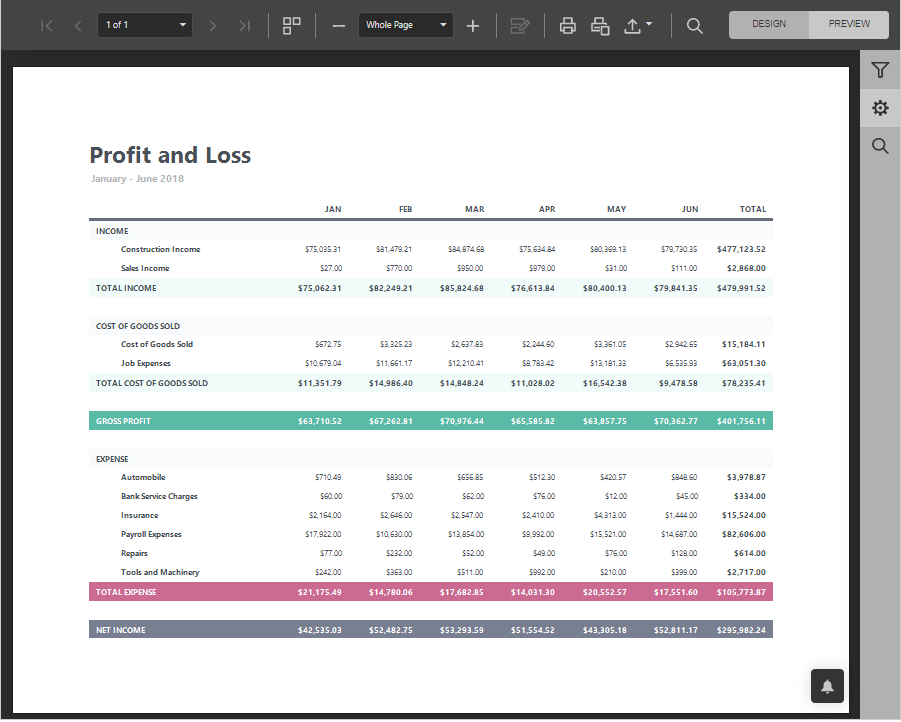Click the notification bell button

coord(827,686)
